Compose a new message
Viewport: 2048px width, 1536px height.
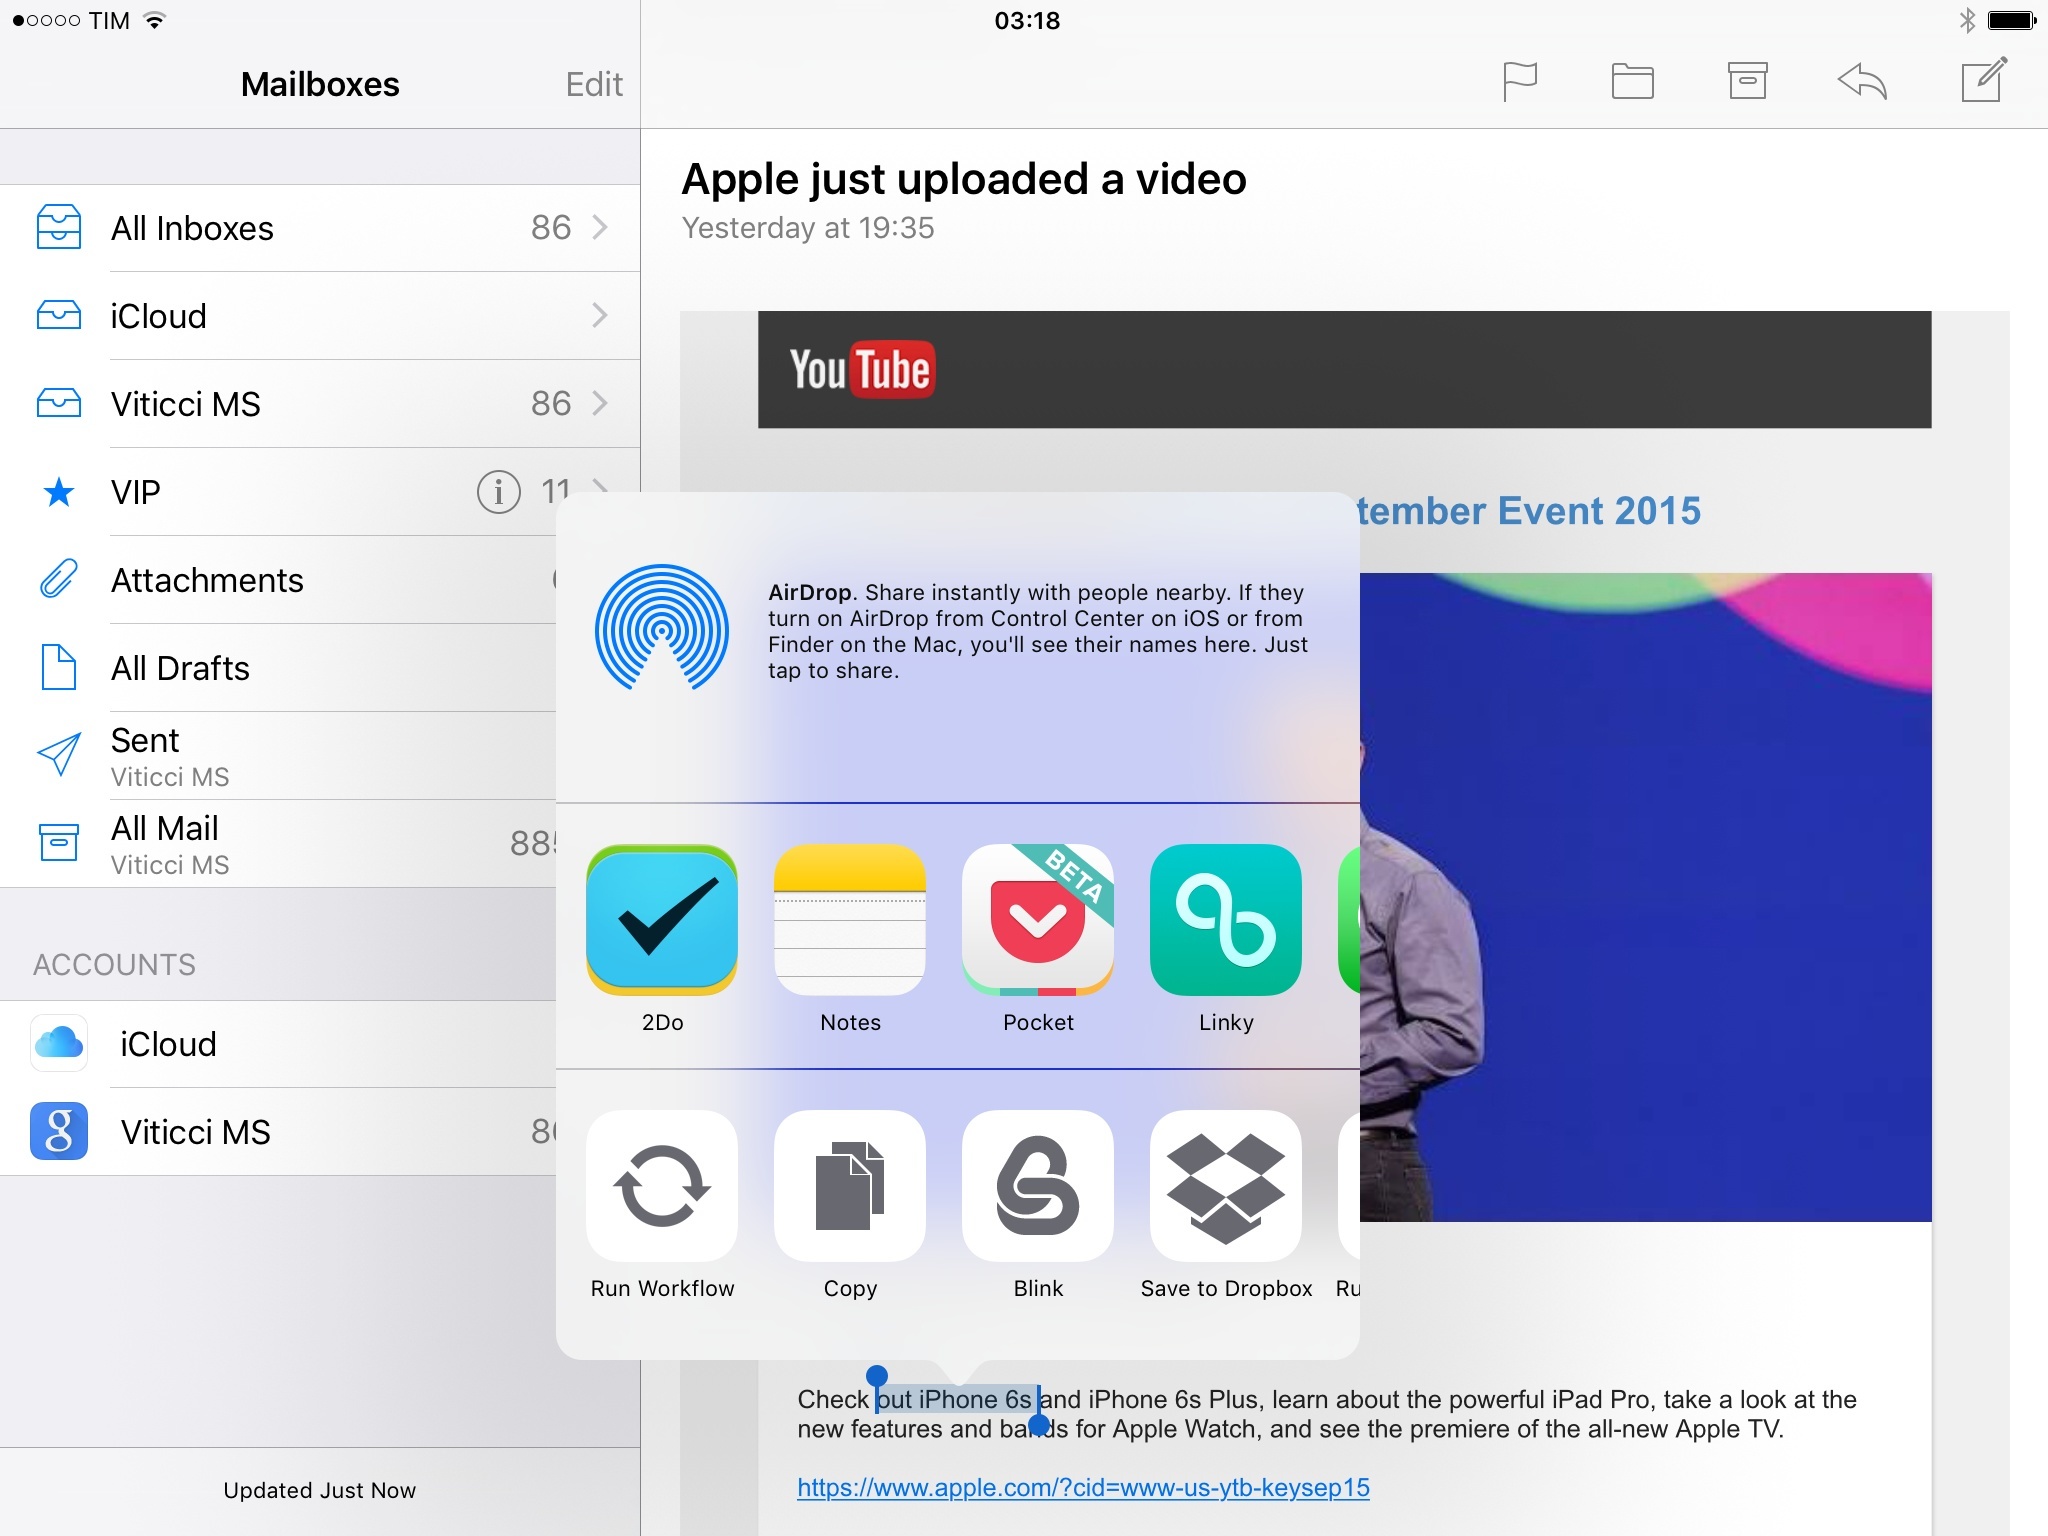pos(1983,80)
